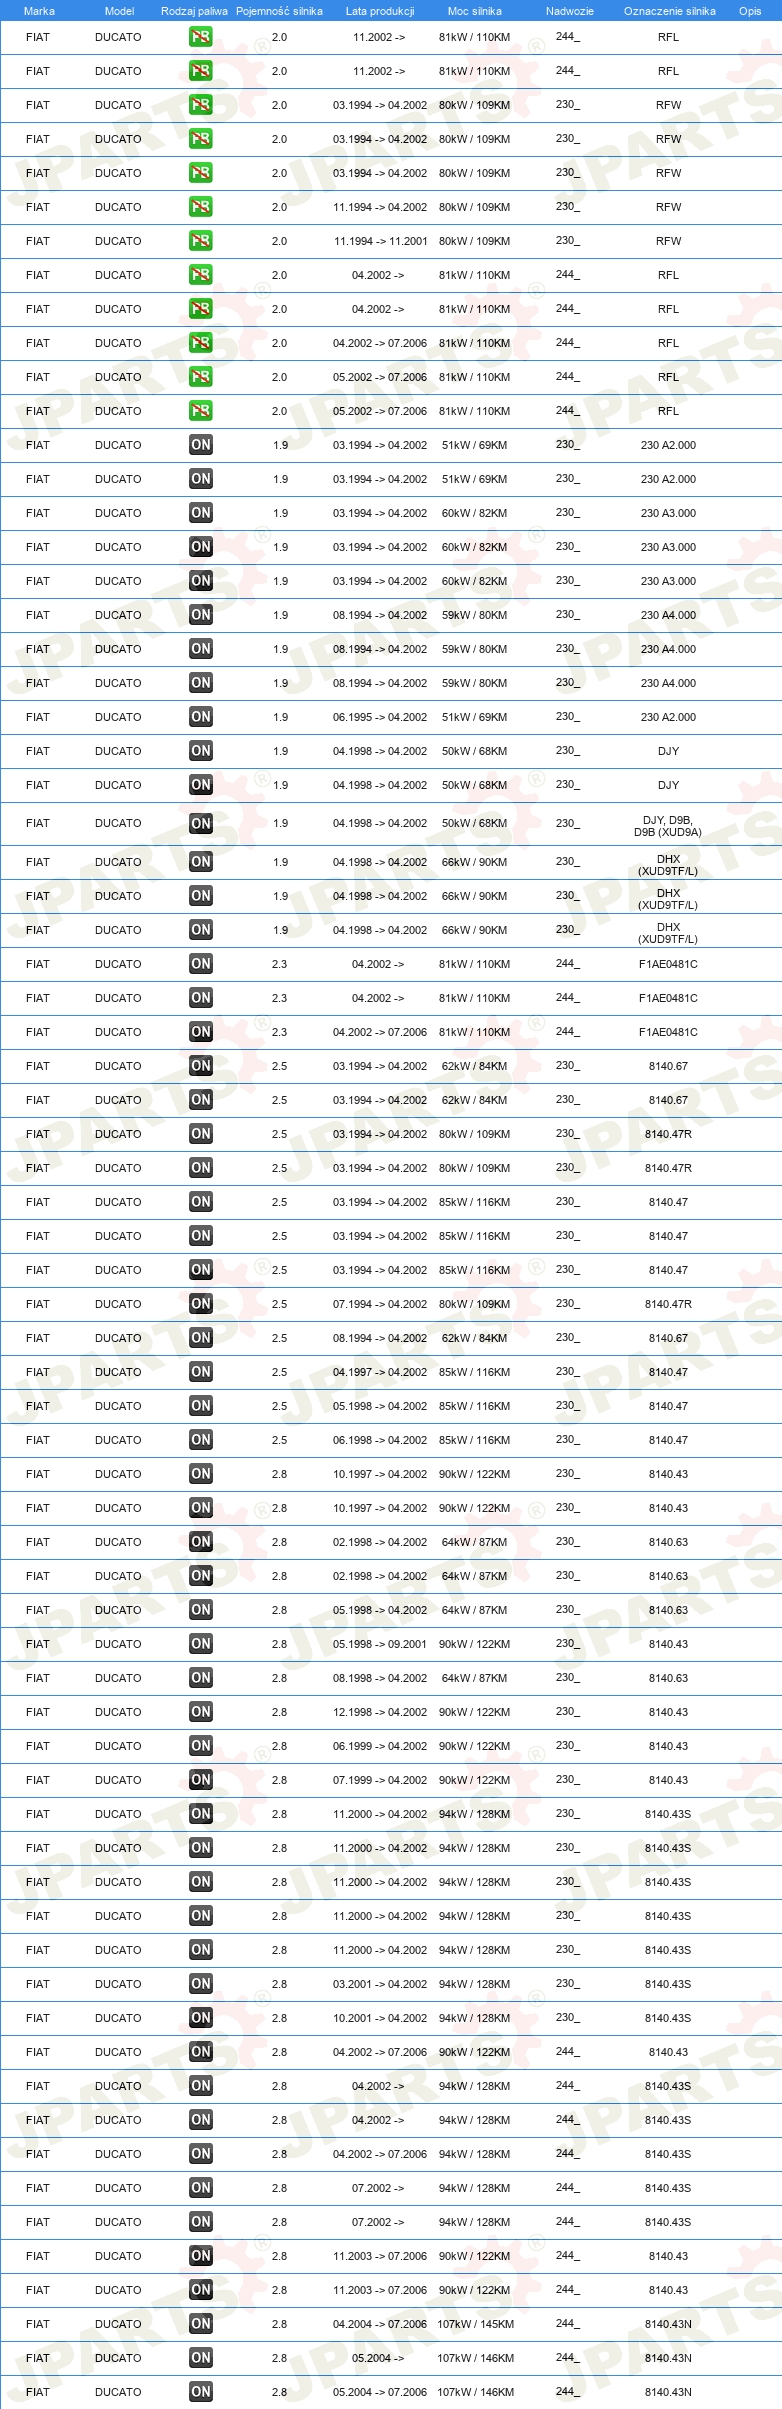This screenshot has height=2409, width=782.
Task: Click the ON icon in the 04.2002 -> 07.2006 90kW / 122KM row
Action: pyautogui.click(x=201, y=2052)
